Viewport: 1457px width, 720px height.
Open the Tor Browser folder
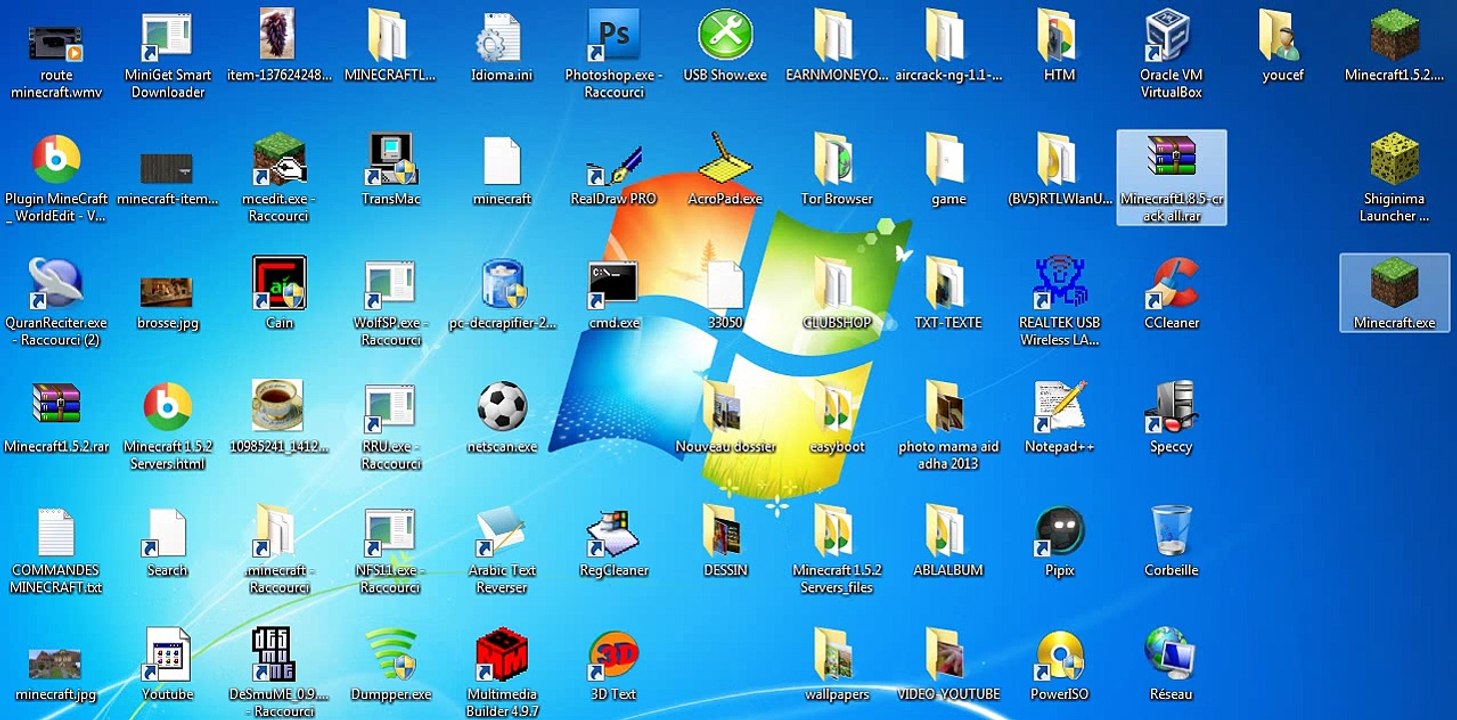click(x=834, y=160)
